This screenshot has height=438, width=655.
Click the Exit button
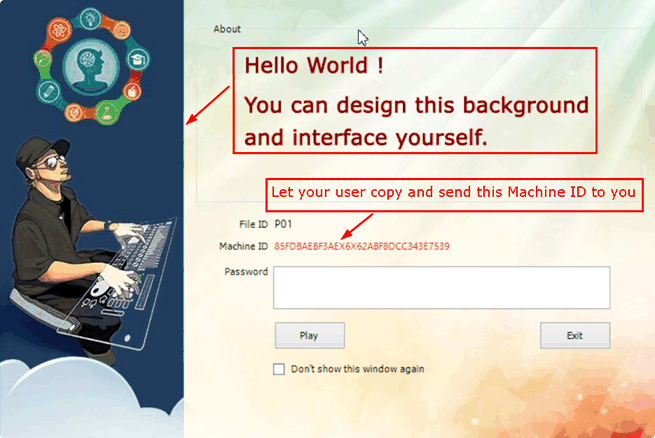click(x=575, y=335)
